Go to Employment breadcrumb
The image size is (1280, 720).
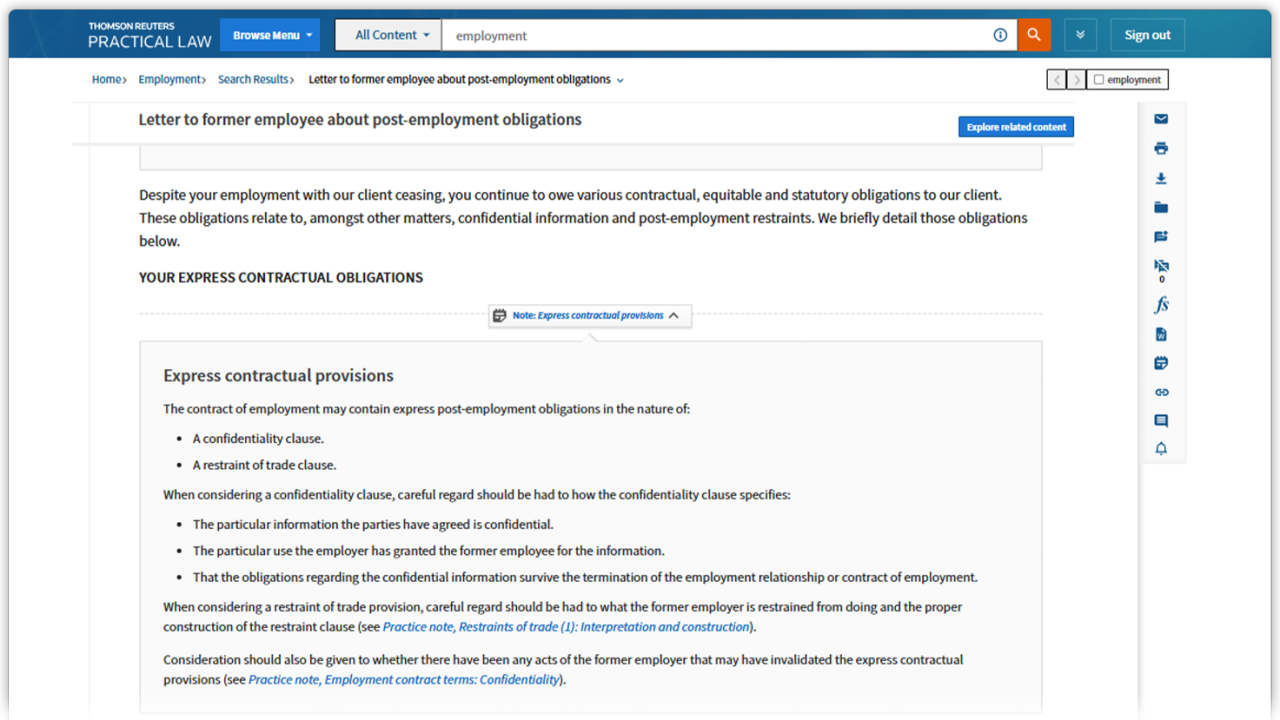click(x=169, y=80)
